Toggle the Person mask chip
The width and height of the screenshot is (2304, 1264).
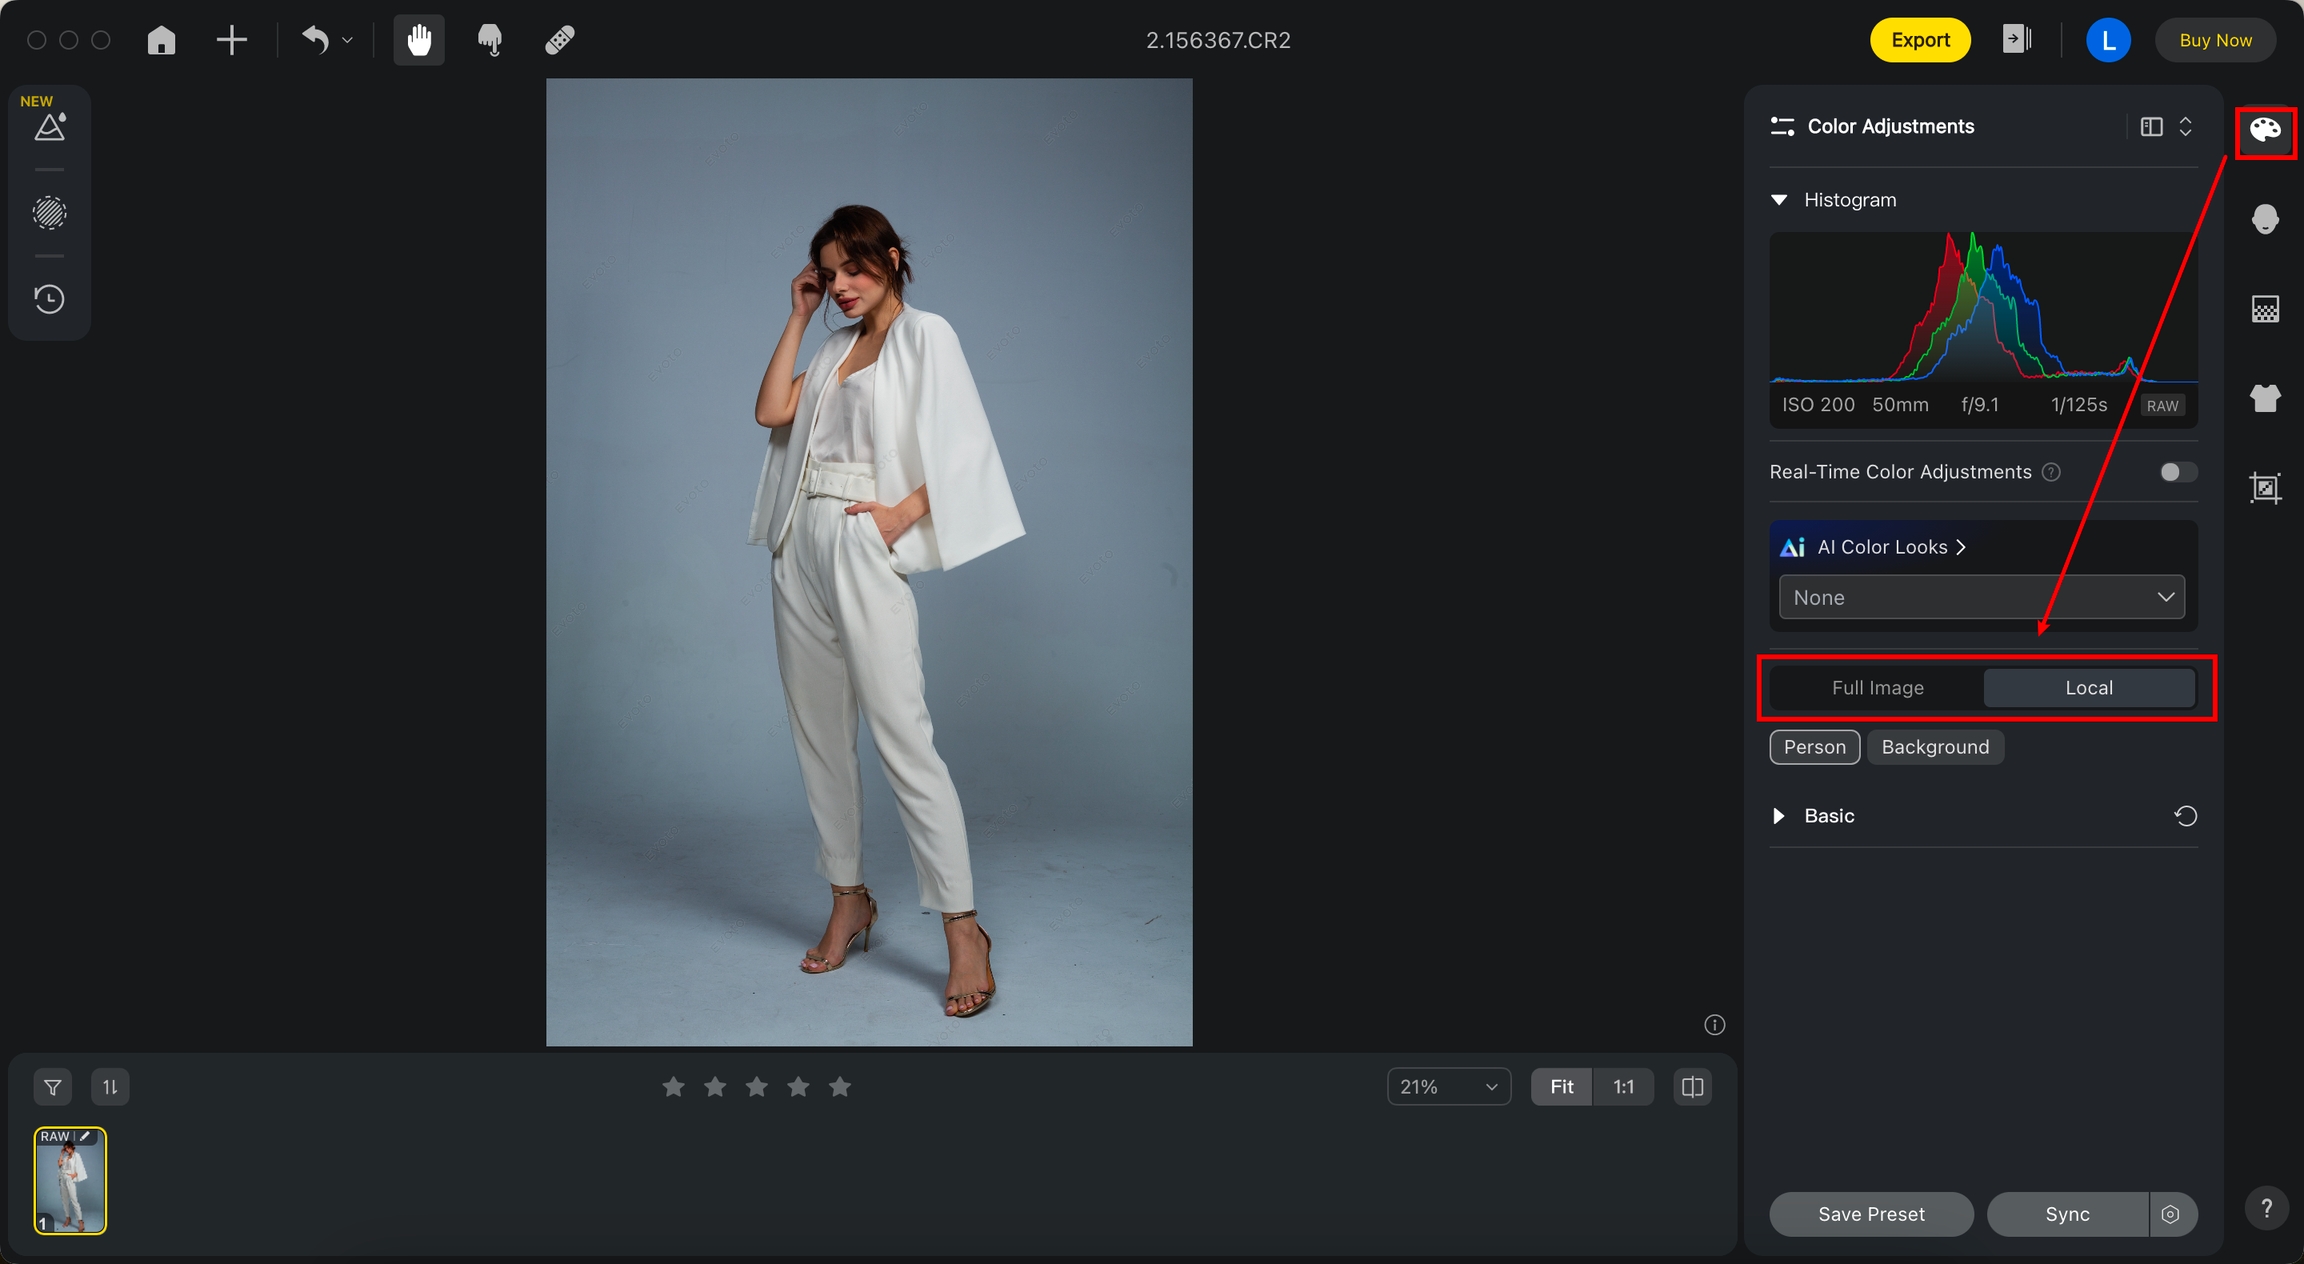(1814, 747)
